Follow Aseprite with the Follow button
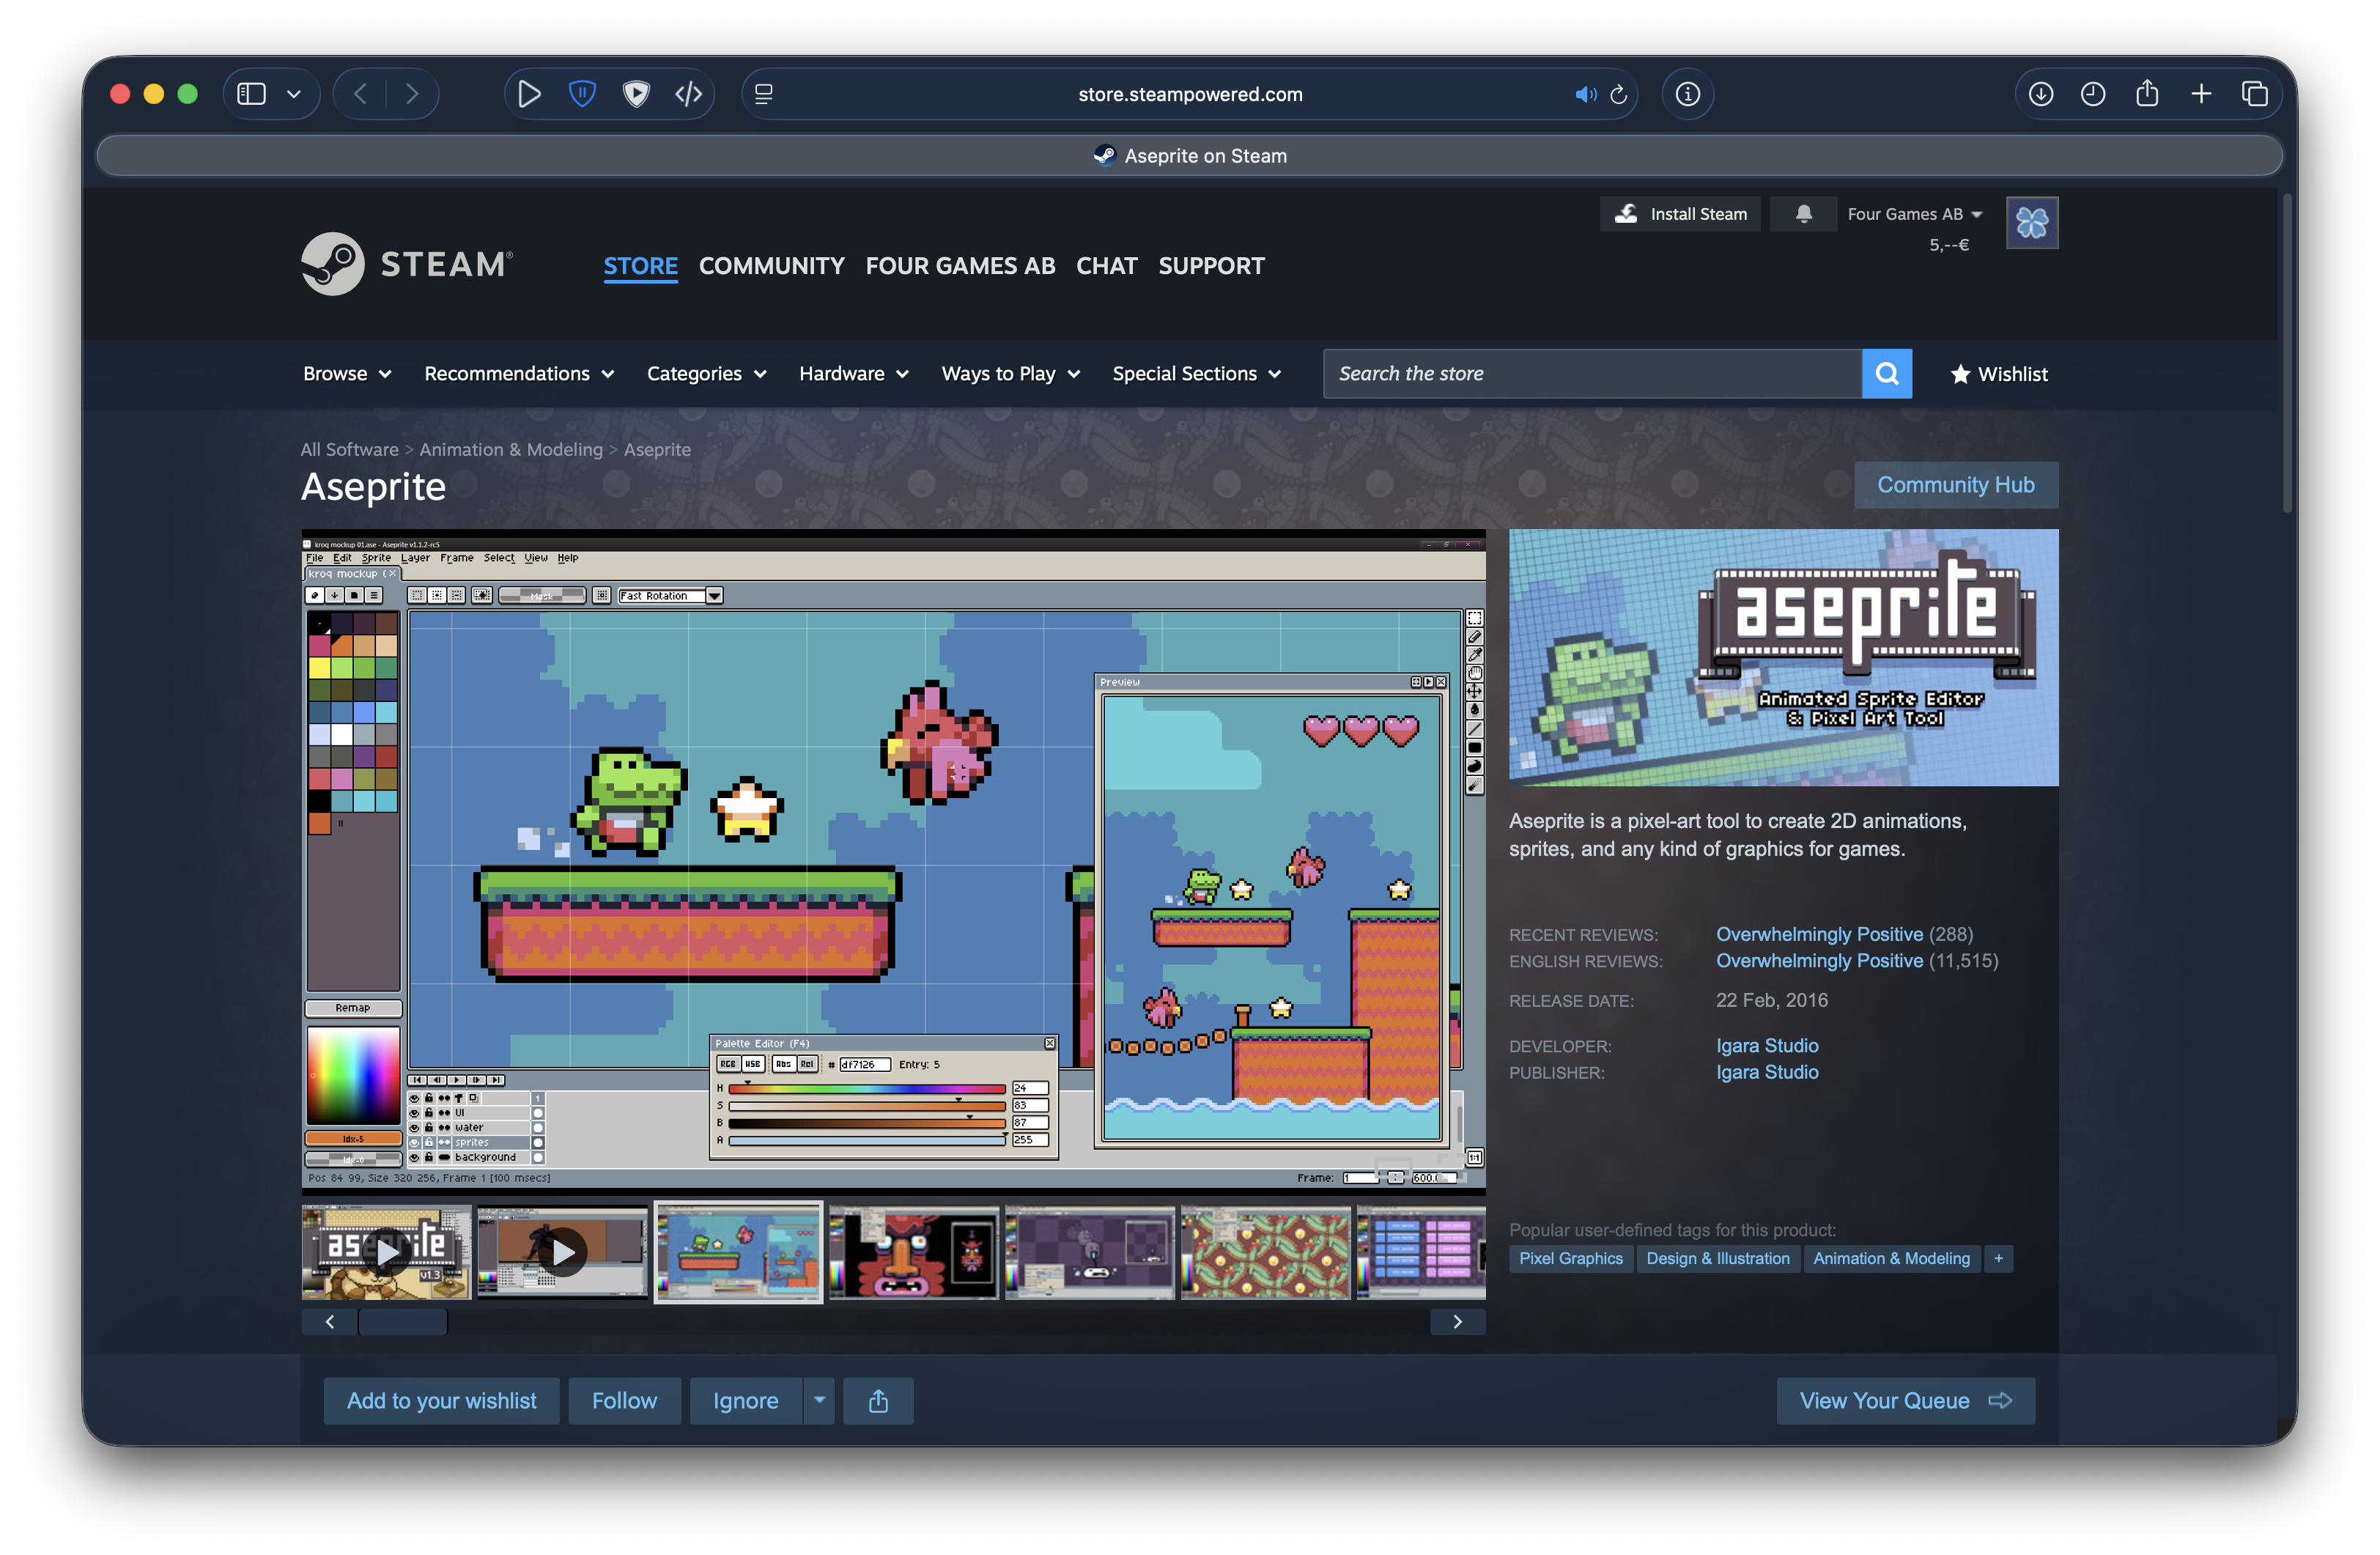 [624, 1401]
